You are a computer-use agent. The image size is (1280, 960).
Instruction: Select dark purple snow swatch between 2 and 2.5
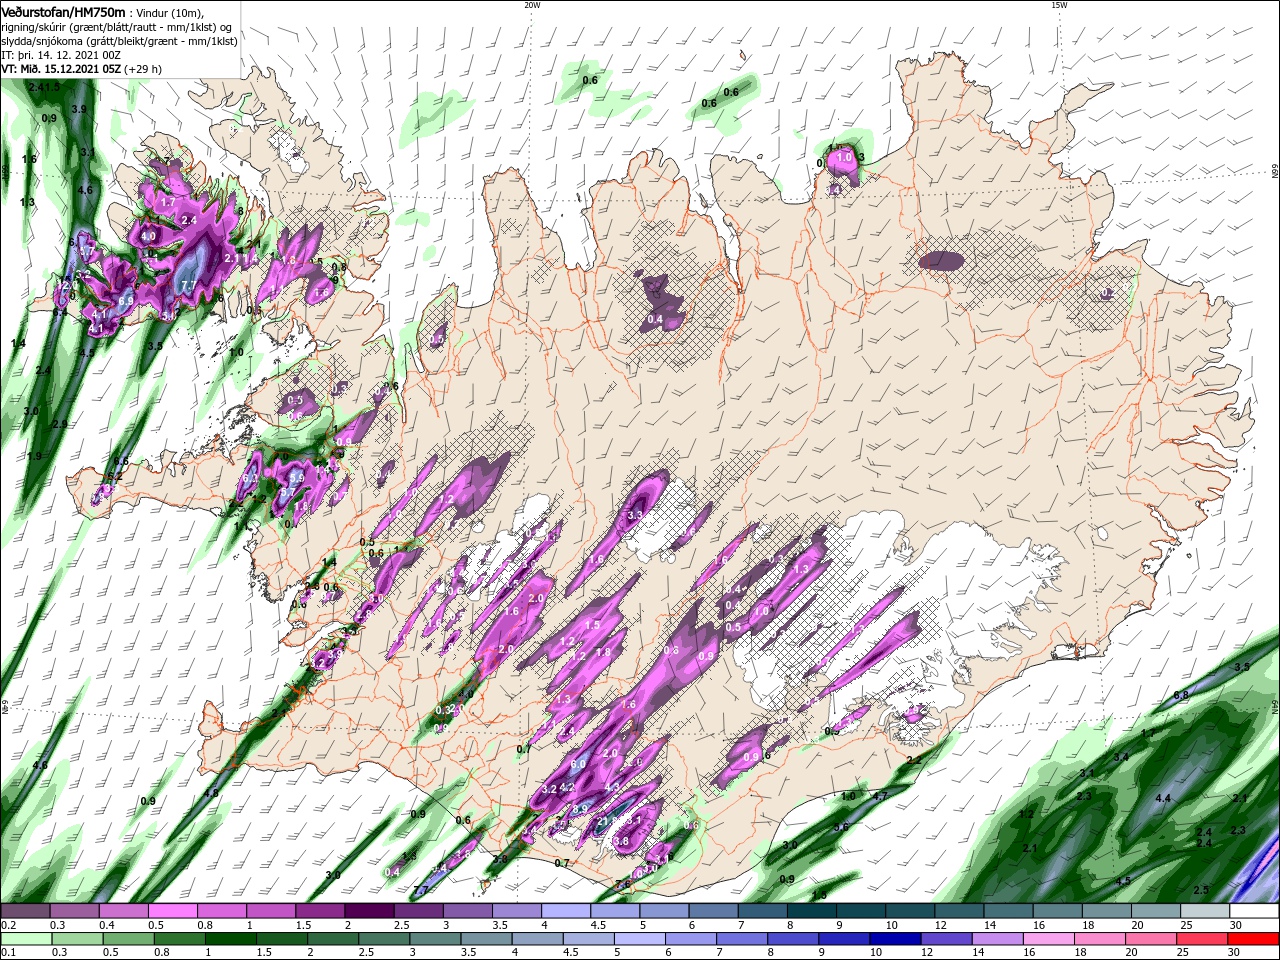(369, 912)
